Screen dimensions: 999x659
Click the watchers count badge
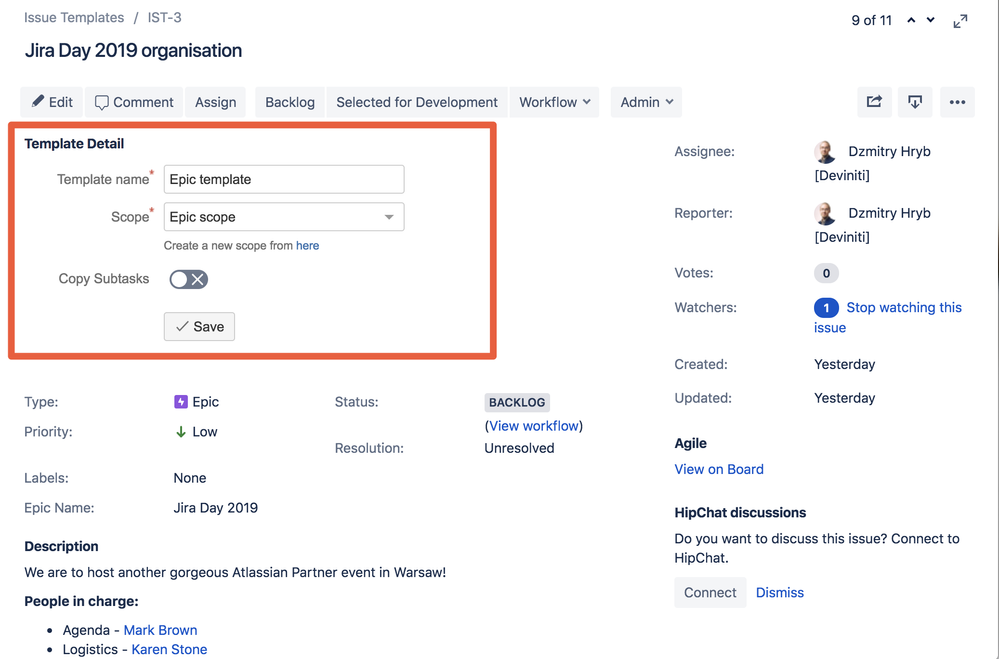click(x=826, y=307)
